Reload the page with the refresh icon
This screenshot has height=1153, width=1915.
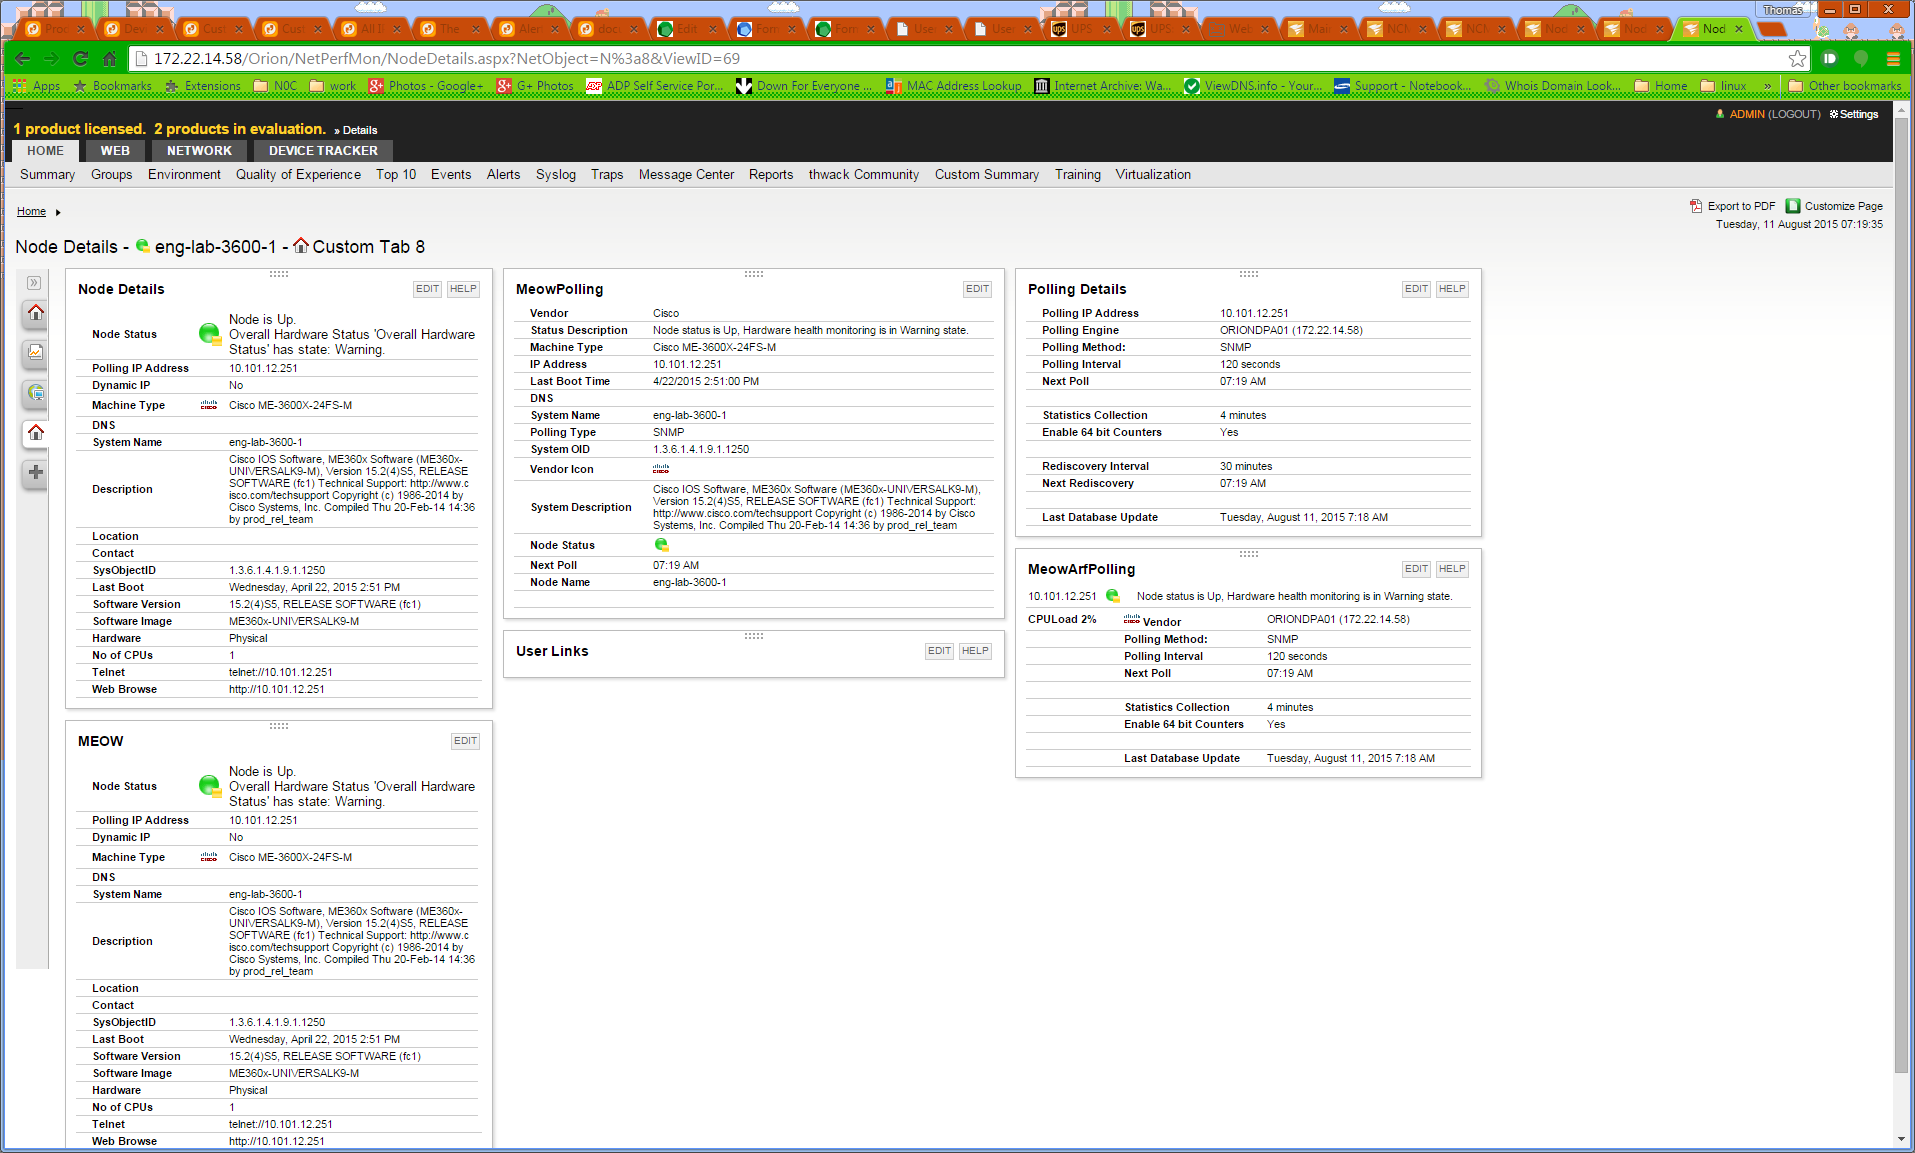point(81,59)
